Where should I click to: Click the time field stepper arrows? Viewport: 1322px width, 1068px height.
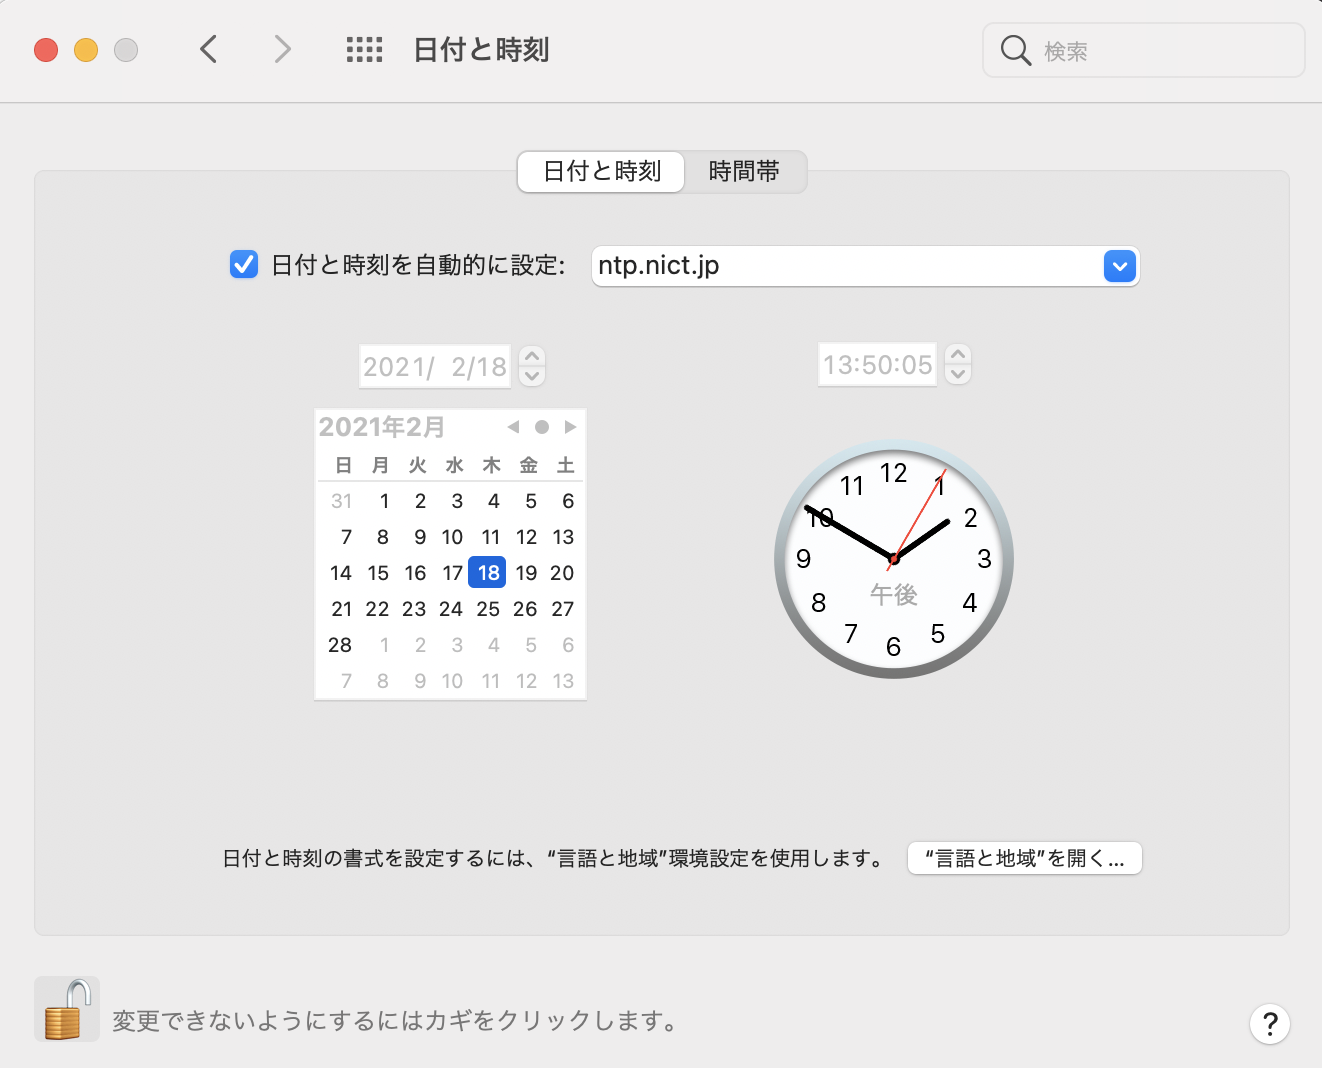point(958,364)
